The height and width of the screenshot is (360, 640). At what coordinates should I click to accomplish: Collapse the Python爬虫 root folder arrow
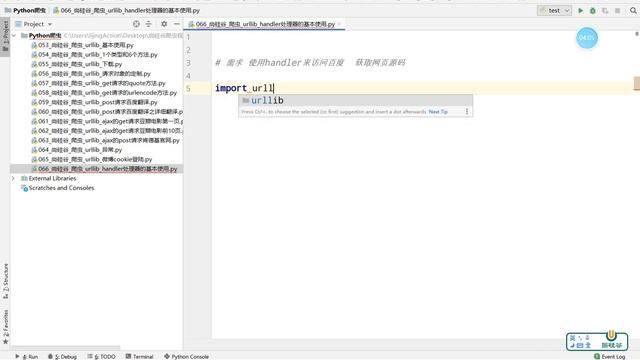pyautogui.click(x=14, y=36)
